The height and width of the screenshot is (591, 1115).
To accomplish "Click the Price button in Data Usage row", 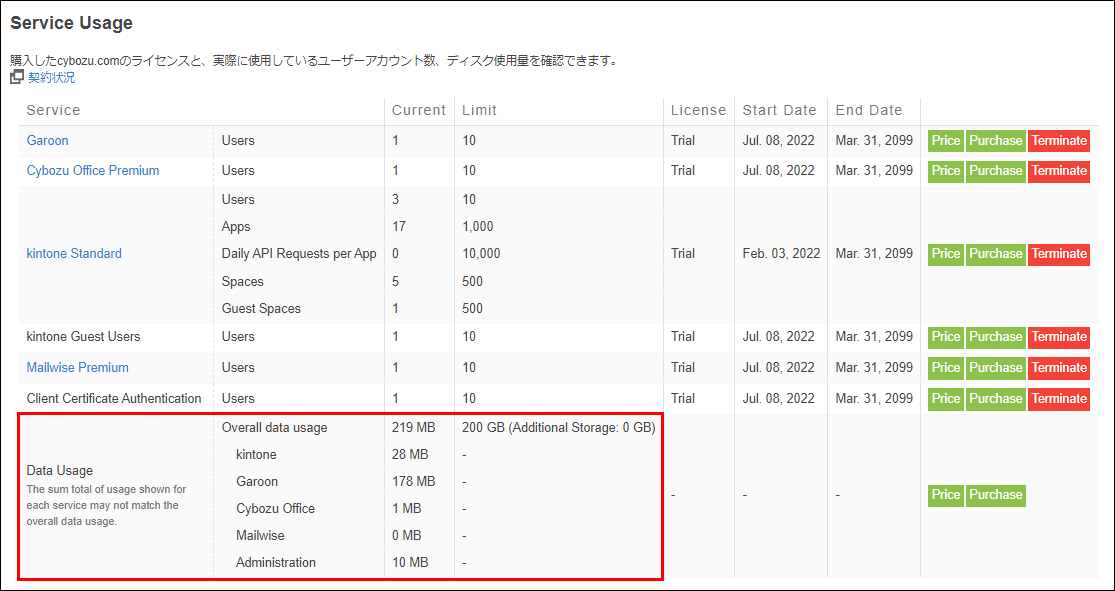I will coord(945,494).
